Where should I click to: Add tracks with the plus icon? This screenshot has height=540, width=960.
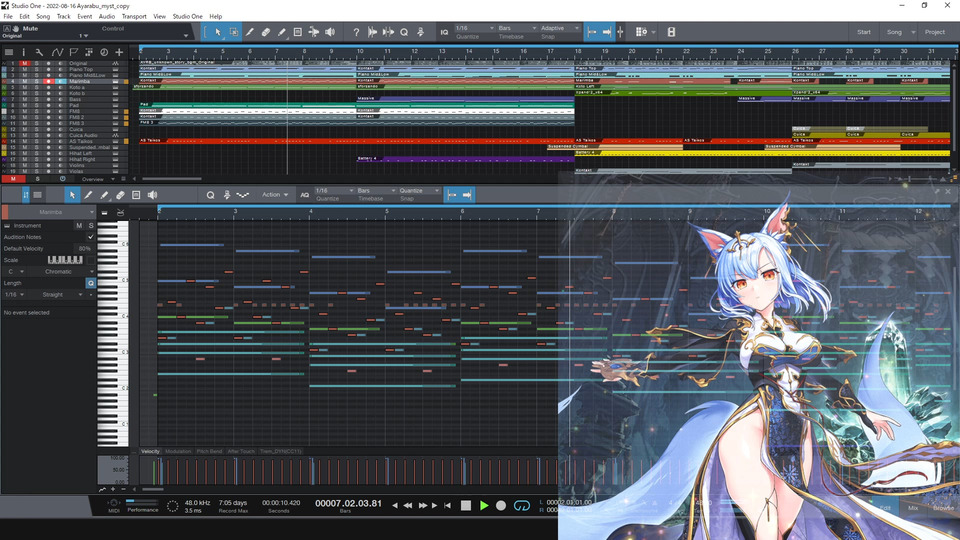(x=119, y=52)
